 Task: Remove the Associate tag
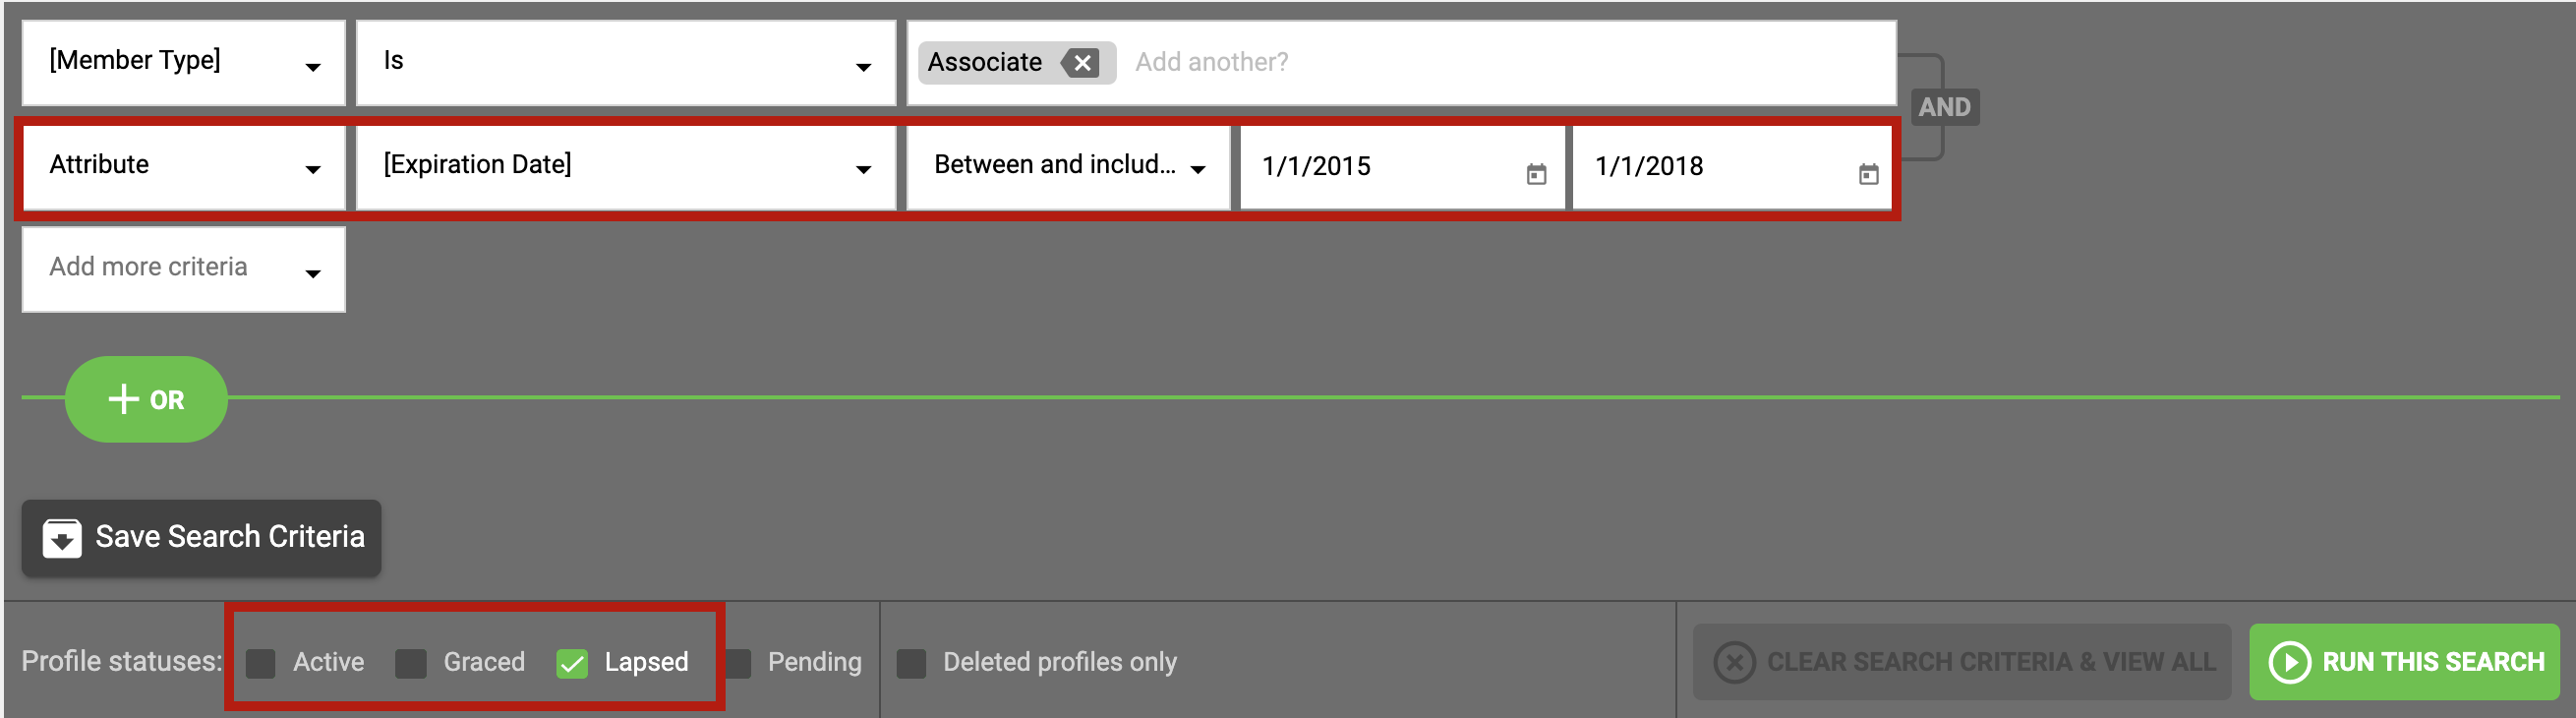1081,62
